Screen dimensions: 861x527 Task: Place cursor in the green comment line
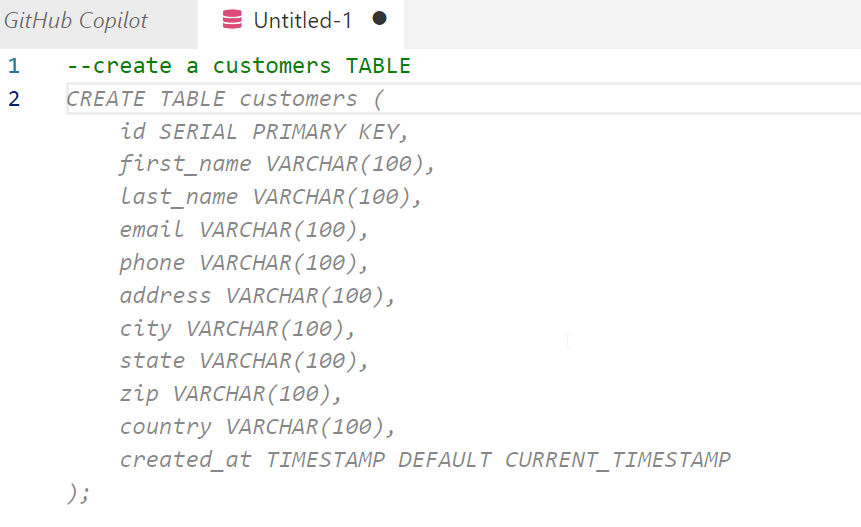[238, 66]
